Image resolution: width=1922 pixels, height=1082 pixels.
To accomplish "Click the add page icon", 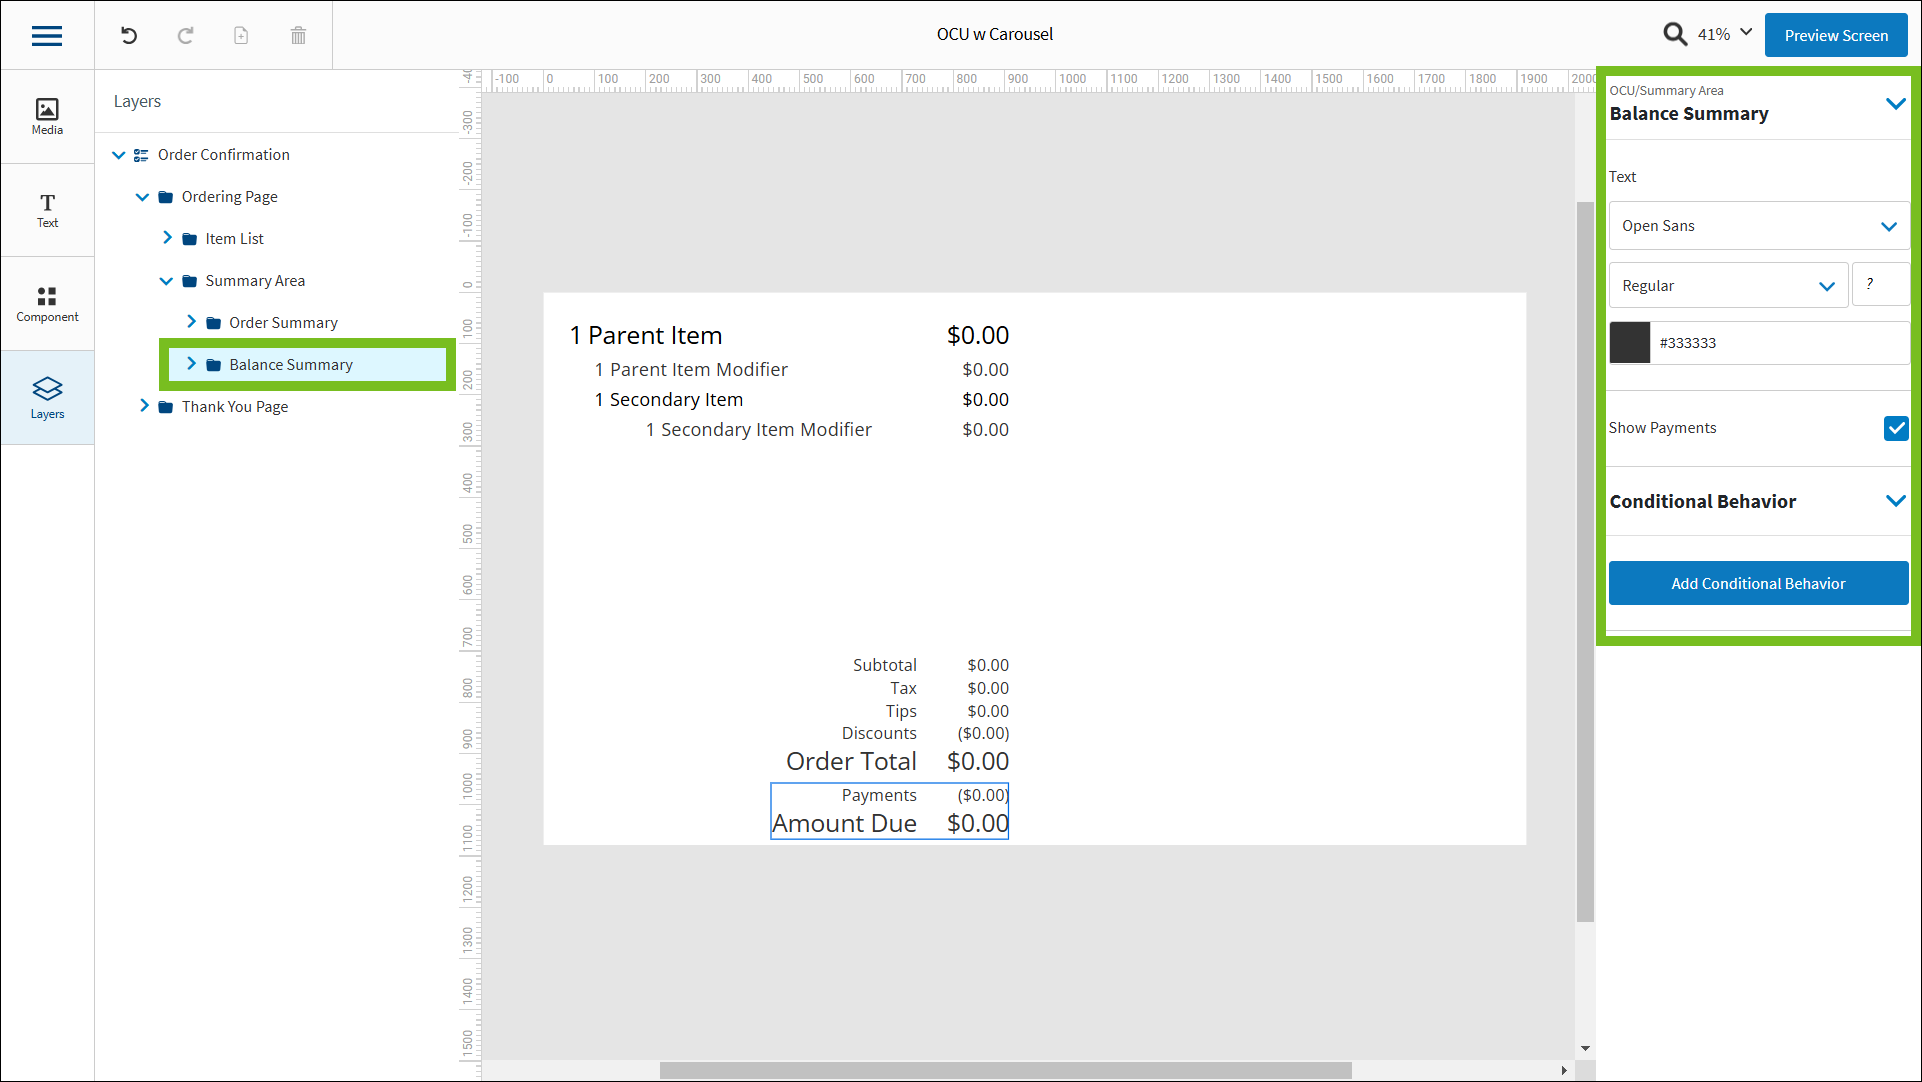I will pyautogui.click(x=241, y=36).
